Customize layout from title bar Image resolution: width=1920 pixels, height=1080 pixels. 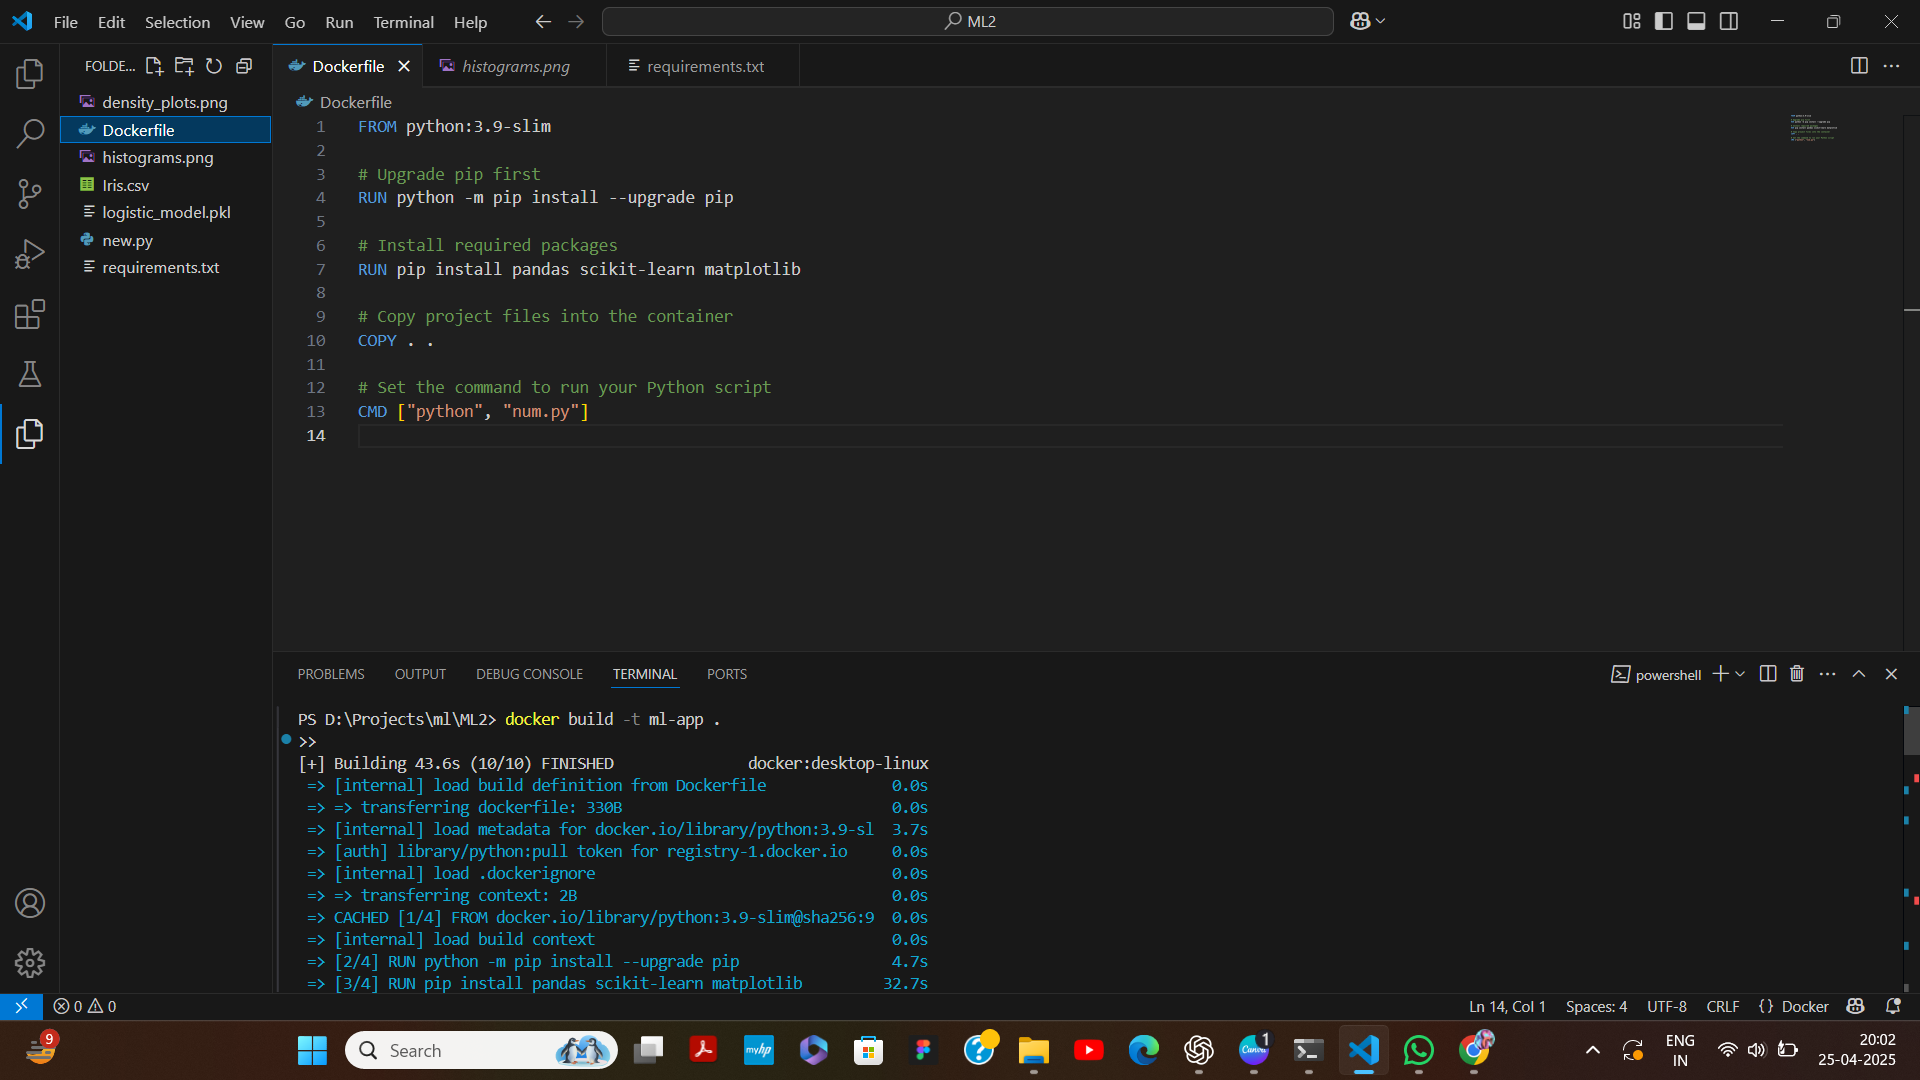tap(1631, 21)
